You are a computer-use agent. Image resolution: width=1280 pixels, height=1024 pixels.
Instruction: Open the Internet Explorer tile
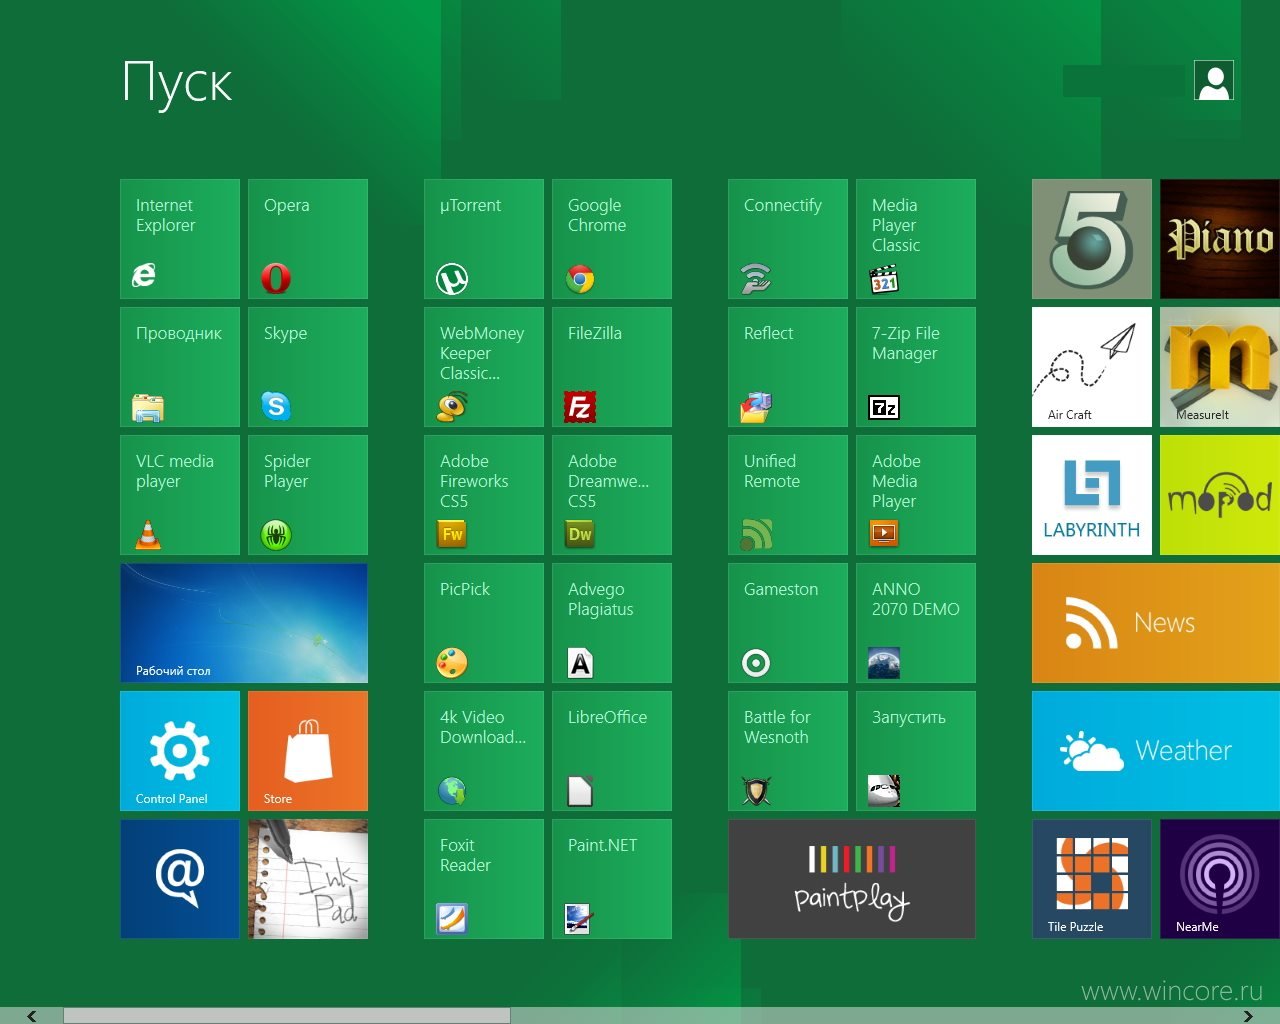point(180,239)
